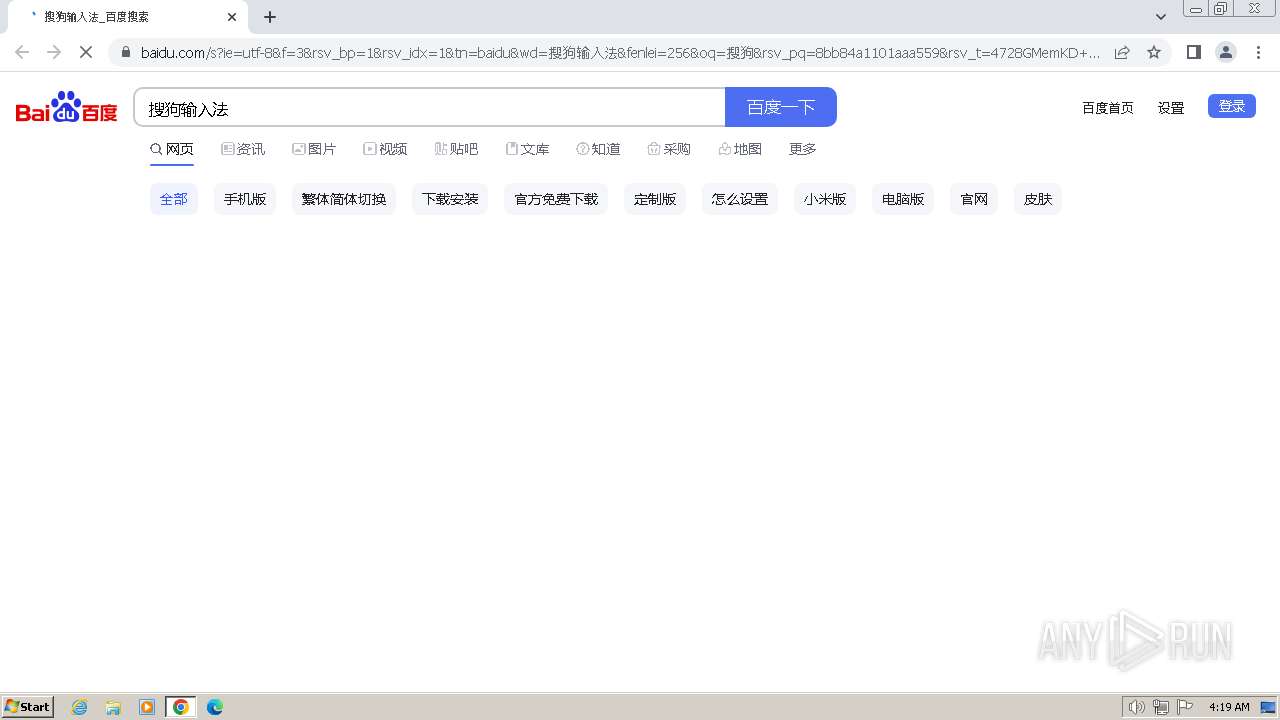Bookmark this page with the star
Image resolution: width=1280 pixels, height=720 pixels.
tap(1154, 52)
